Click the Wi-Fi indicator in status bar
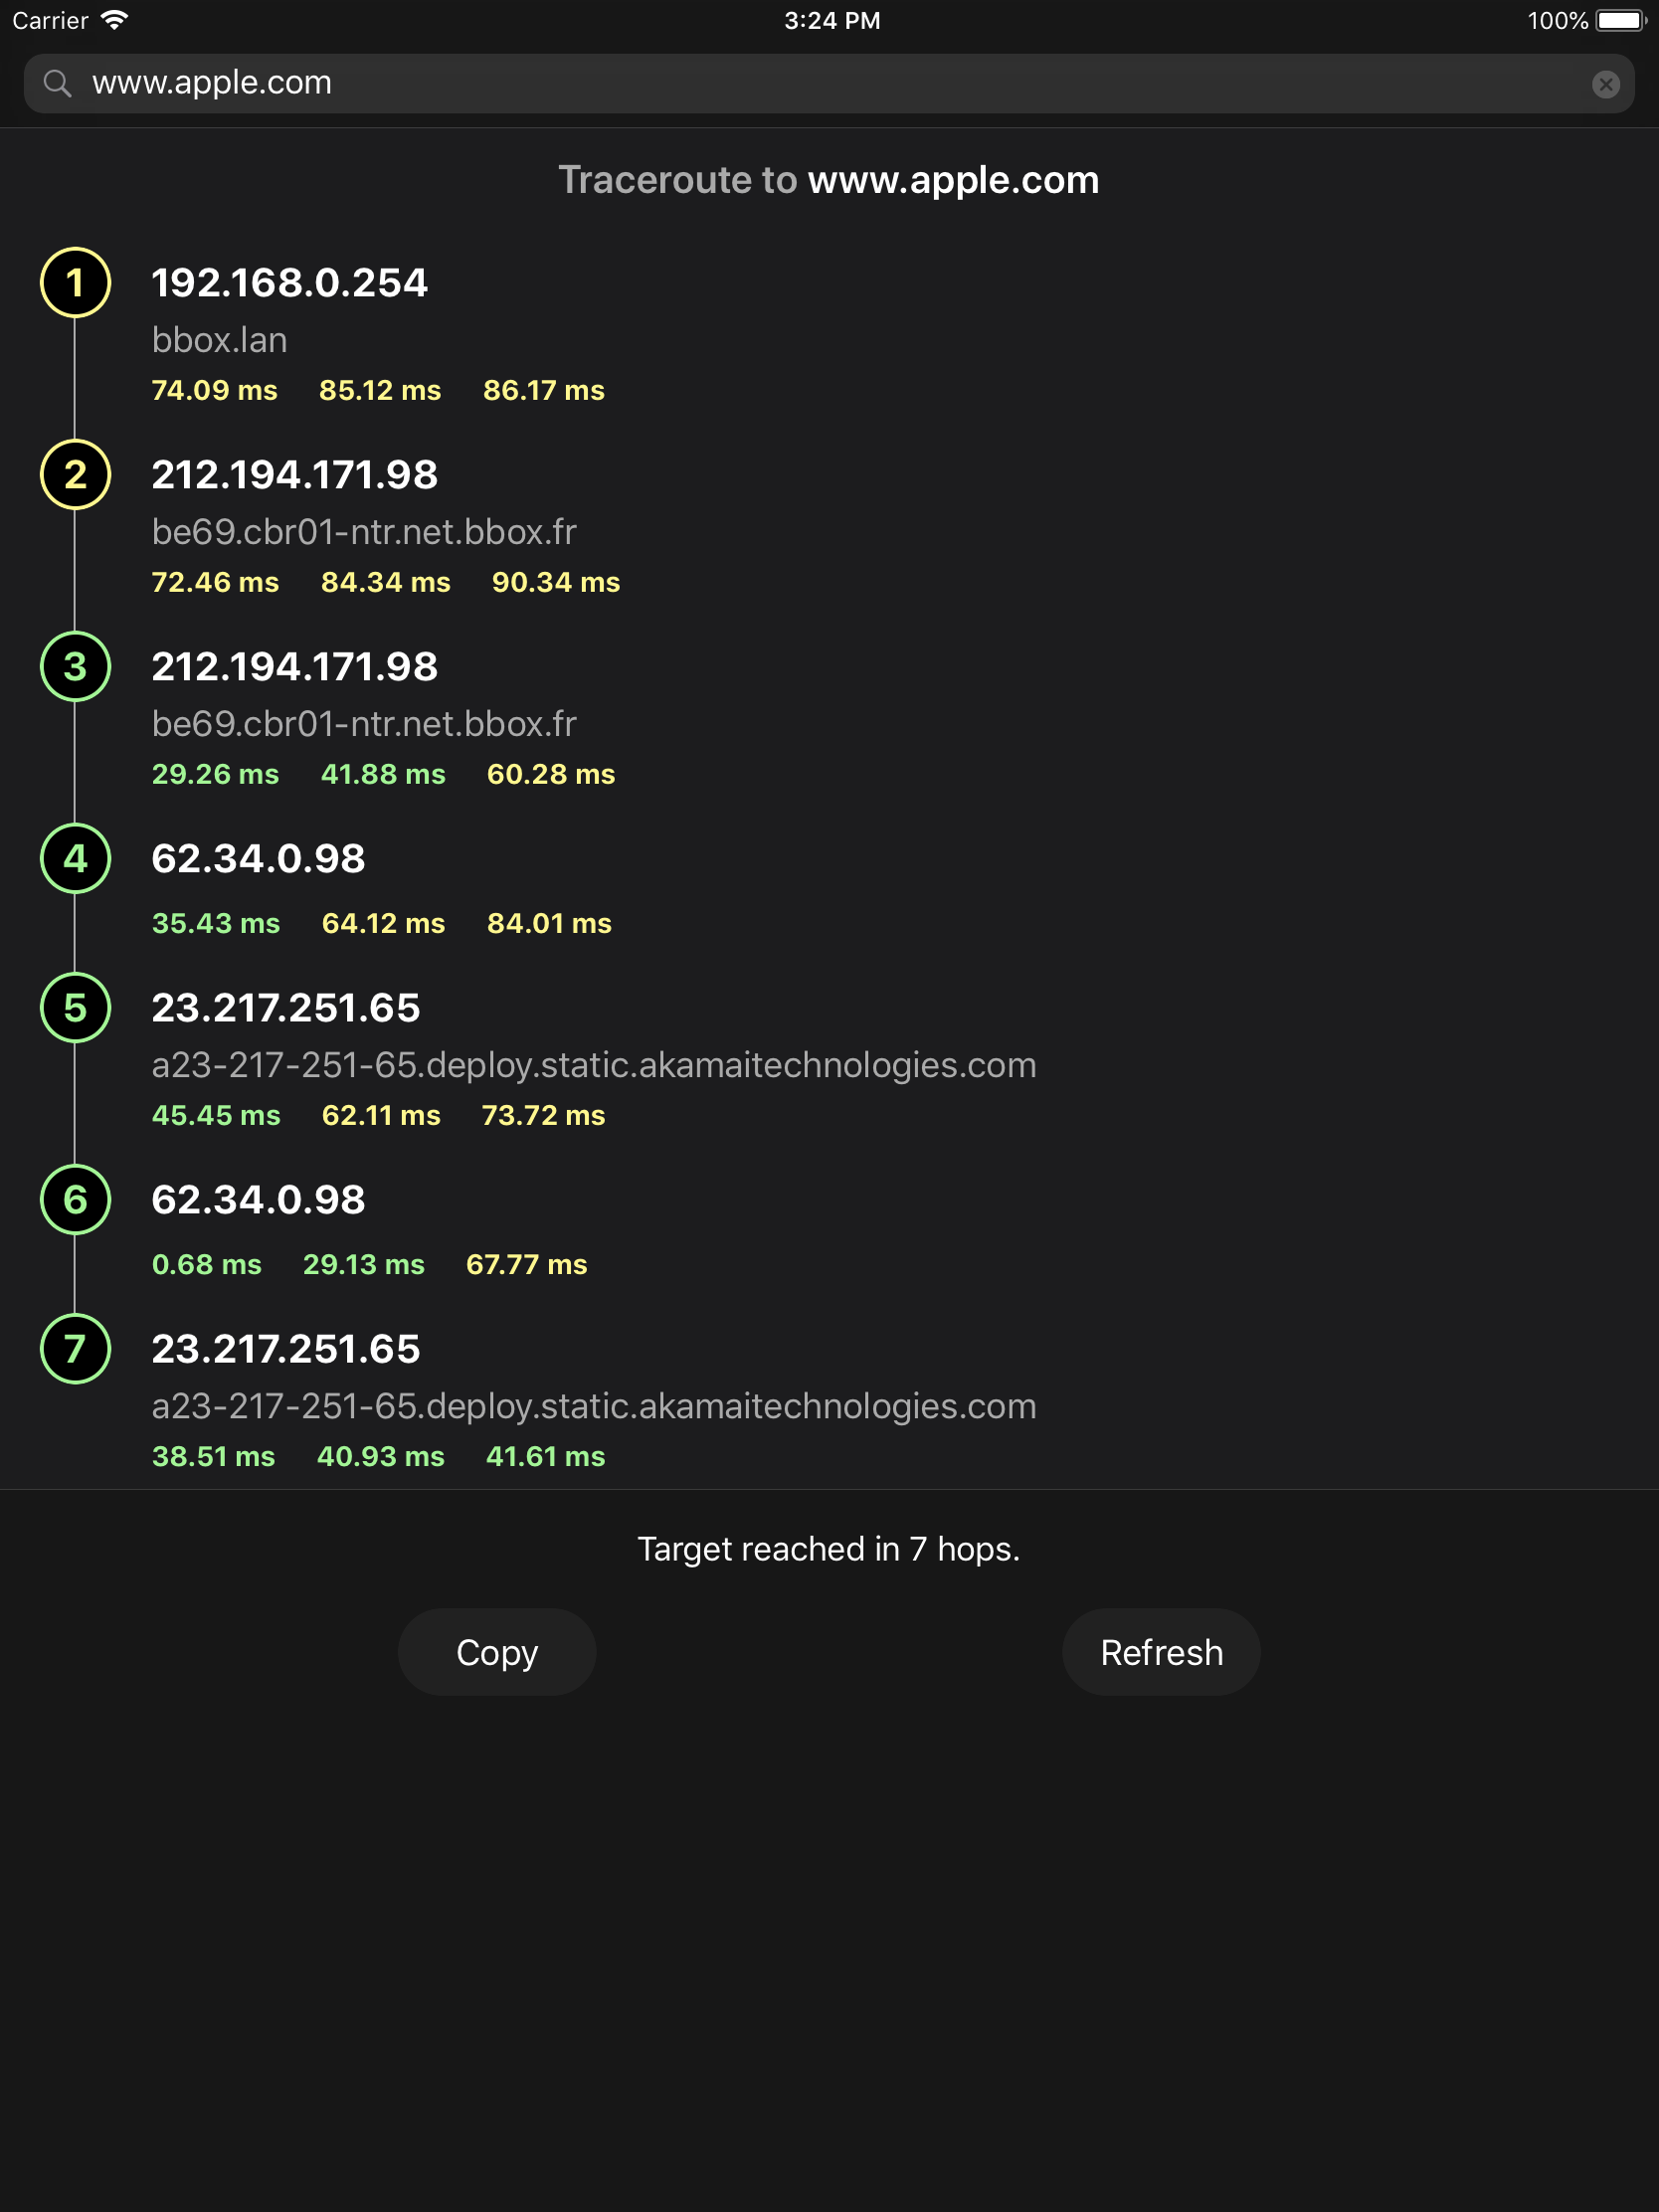 click(x=114, y=19)
